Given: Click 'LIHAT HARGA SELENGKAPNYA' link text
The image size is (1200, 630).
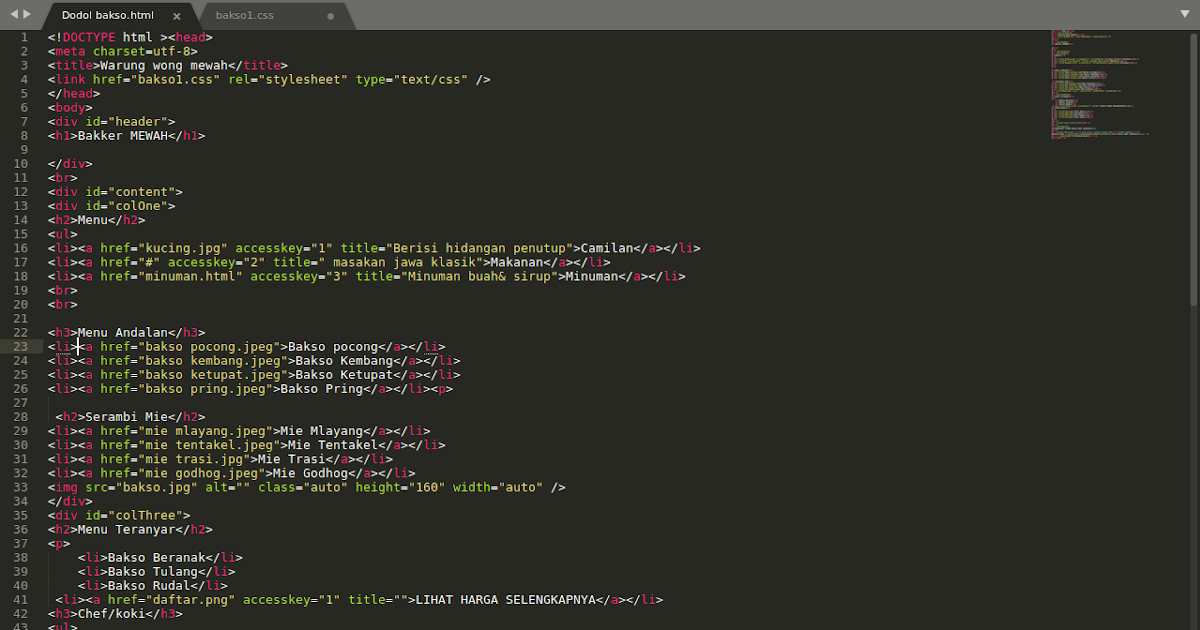Looking at the screenshot, I should tap(505, 600).
